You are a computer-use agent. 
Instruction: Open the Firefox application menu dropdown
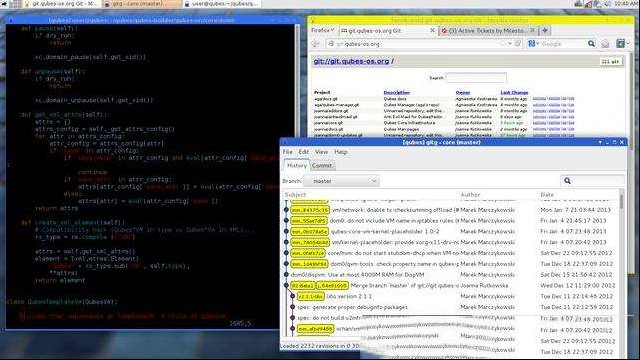pos(322,31)
